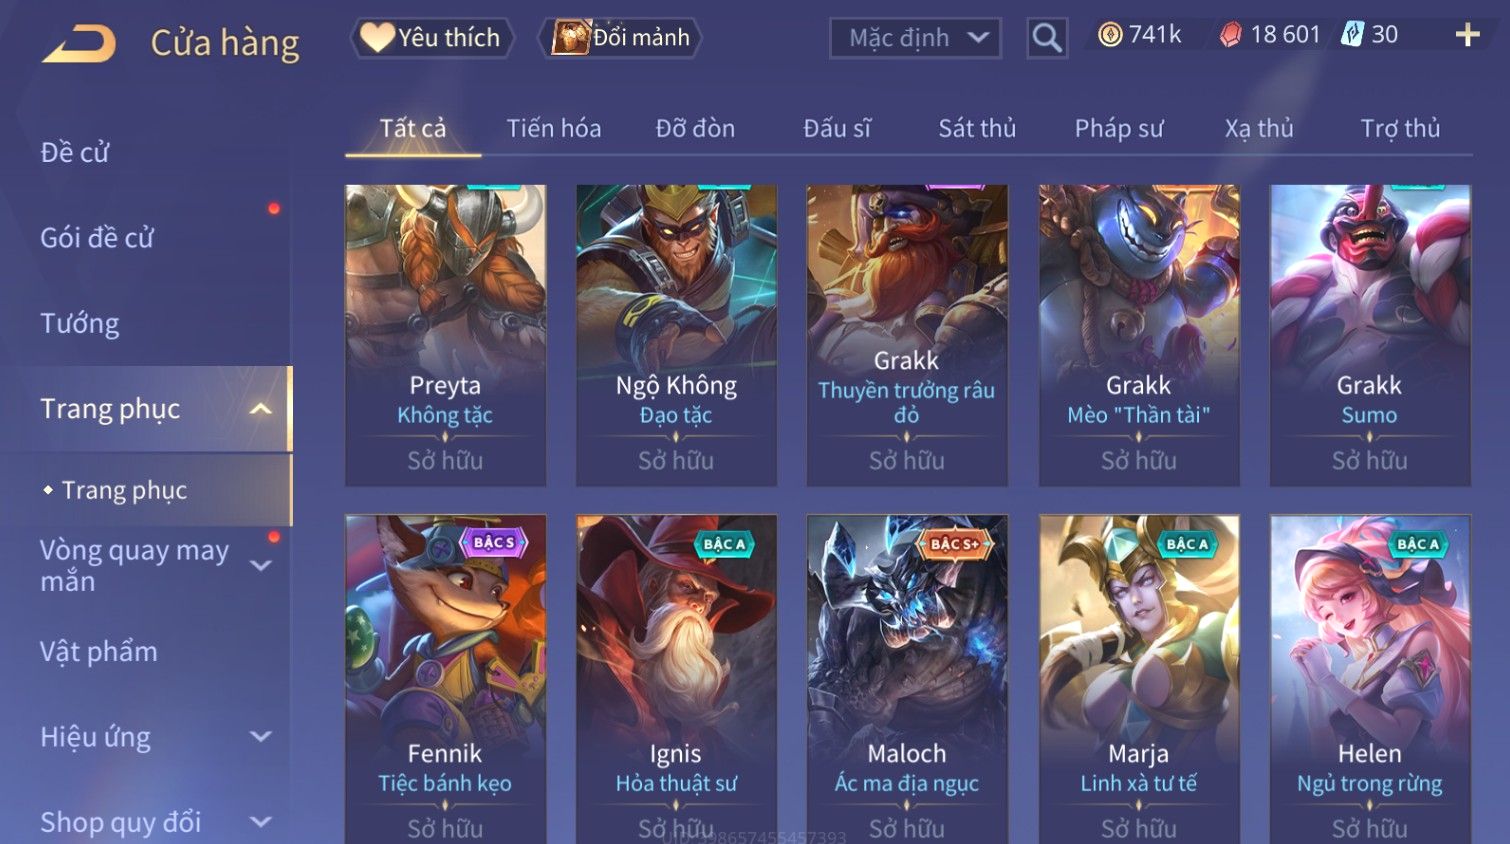Open the Đổi mảnh chest icon button

pos(620,38)
